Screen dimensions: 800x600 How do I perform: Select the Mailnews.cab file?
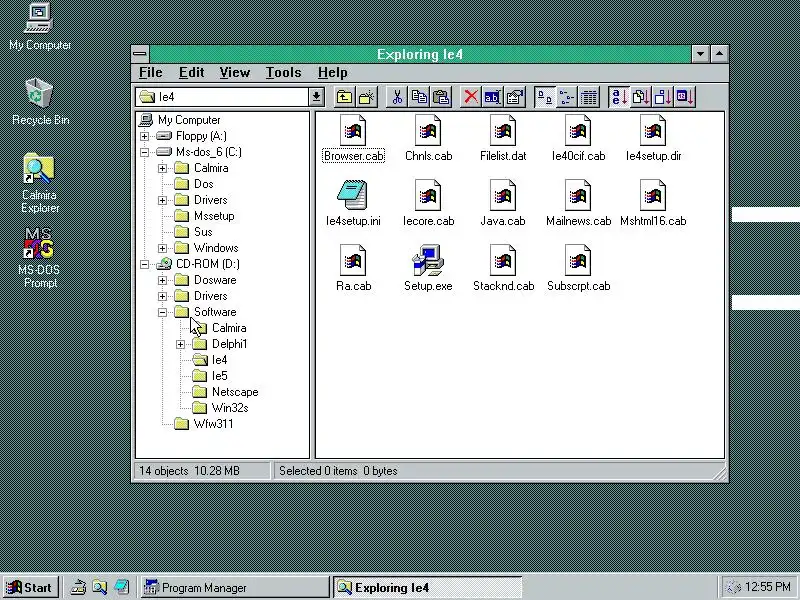click(x=578, y=203)
